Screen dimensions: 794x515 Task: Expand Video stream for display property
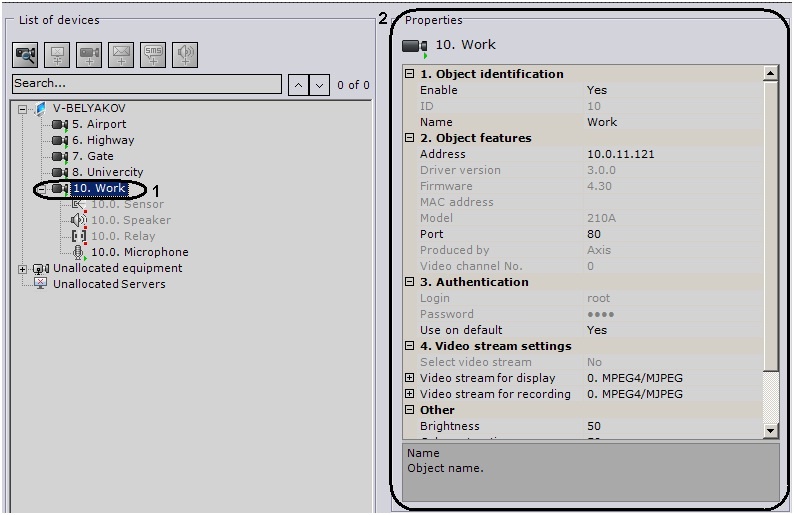coord(410,378)
